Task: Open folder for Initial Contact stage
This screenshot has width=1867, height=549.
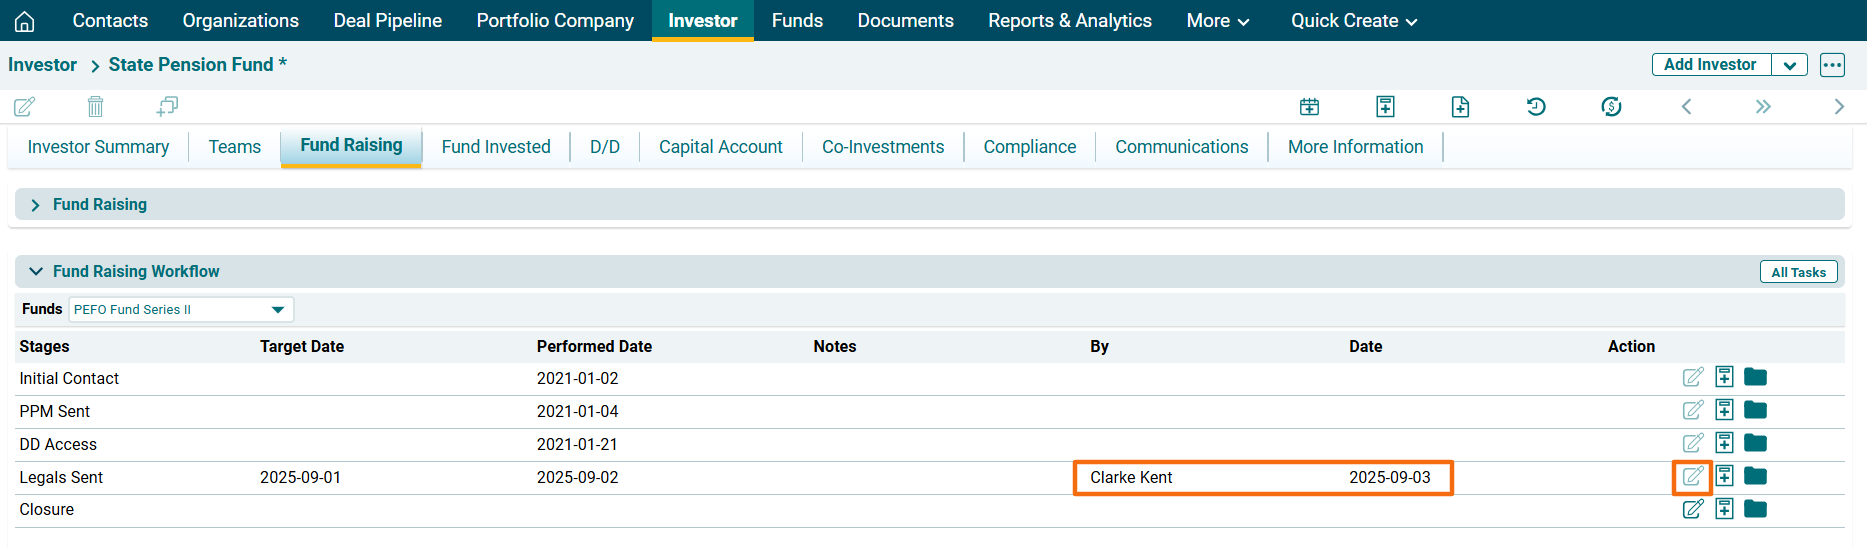Action: (x=1755, y=377)
